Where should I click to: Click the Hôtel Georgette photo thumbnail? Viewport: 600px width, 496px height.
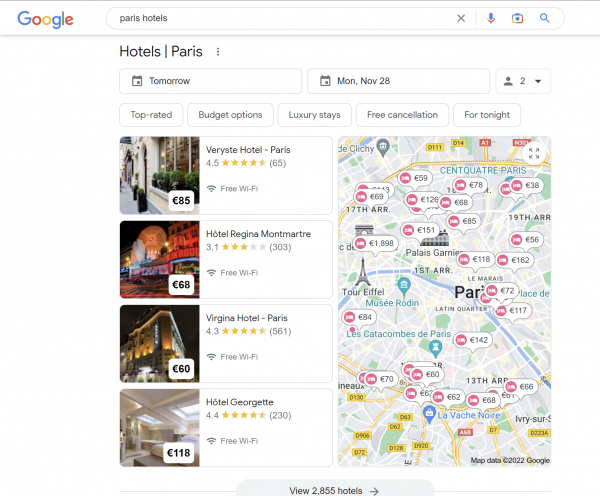(160, 428)
